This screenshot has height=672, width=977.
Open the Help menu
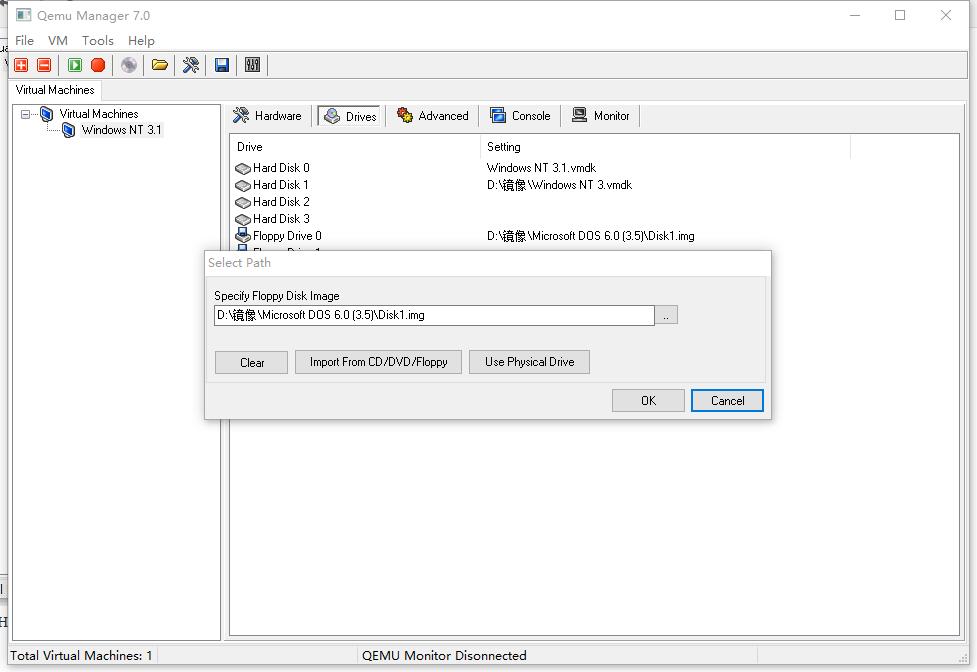tap(141, 40)
